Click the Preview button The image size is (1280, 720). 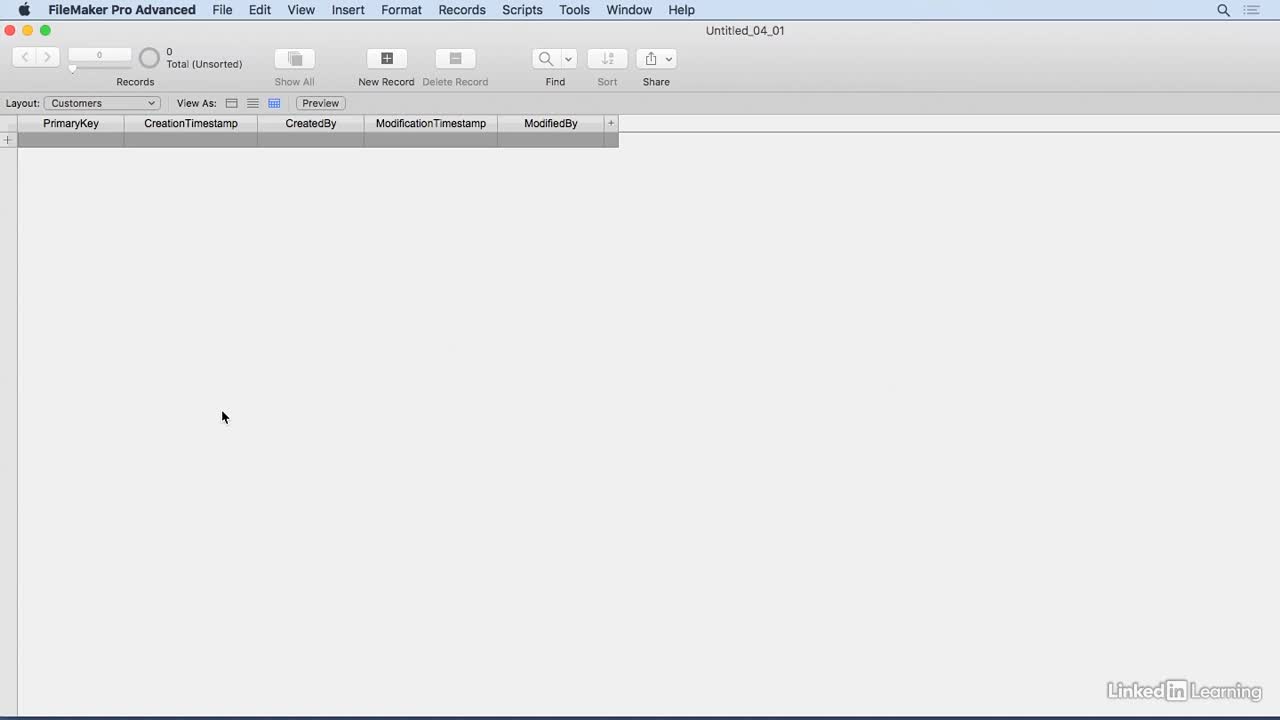[x=320, y=103]
